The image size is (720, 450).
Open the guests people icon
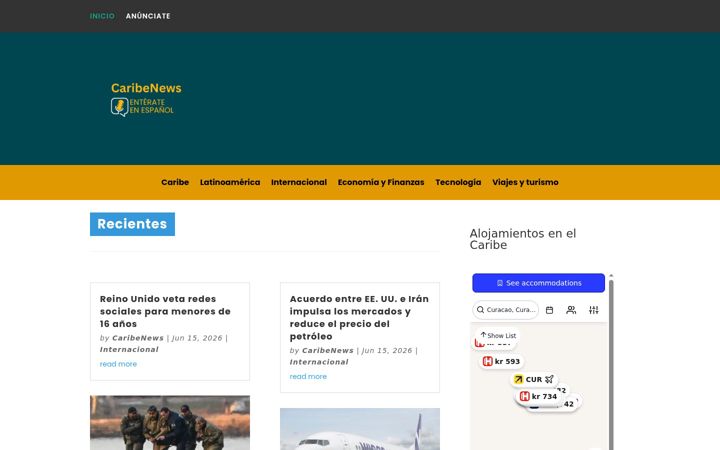tap(571, 310)
